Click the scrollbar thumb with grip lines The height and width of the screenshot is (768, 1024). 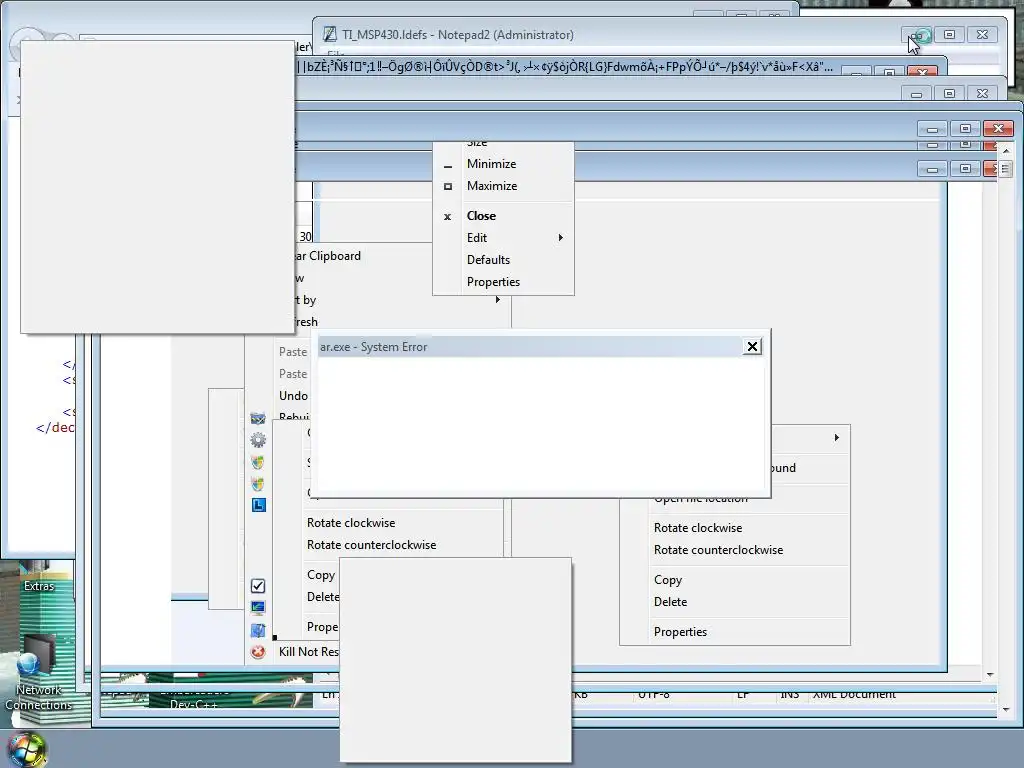1006,169
